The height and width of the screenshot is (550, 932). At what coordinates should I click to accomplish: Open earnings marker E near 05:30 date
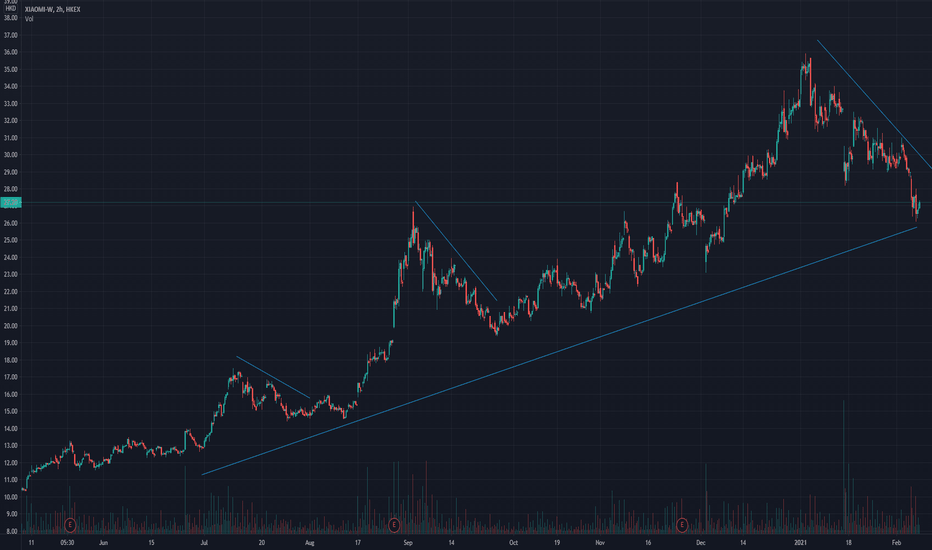(x=70, y=525)
